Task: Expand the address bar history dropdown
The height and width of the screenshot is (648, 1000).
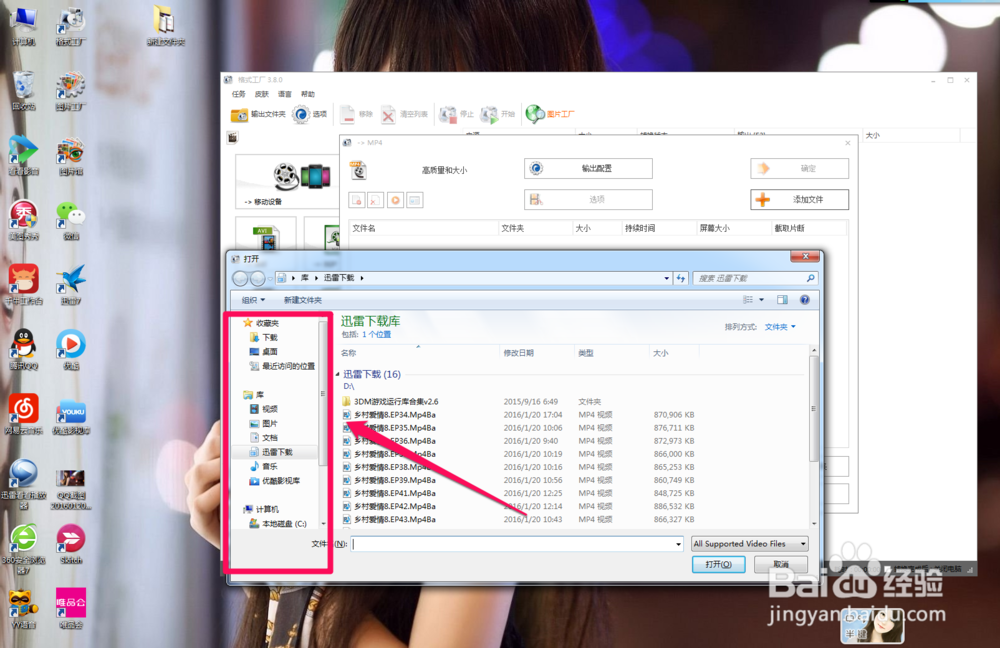Action: (666, 278)
